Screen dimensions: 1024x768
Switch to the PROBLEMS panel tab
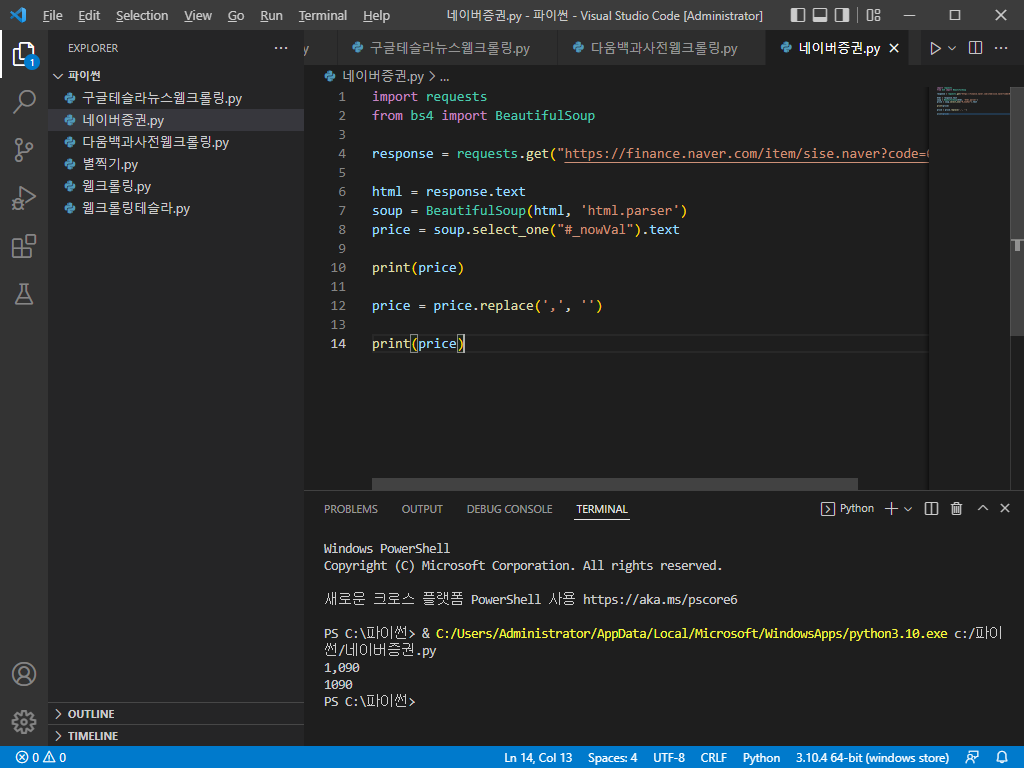tap(351, 509)
